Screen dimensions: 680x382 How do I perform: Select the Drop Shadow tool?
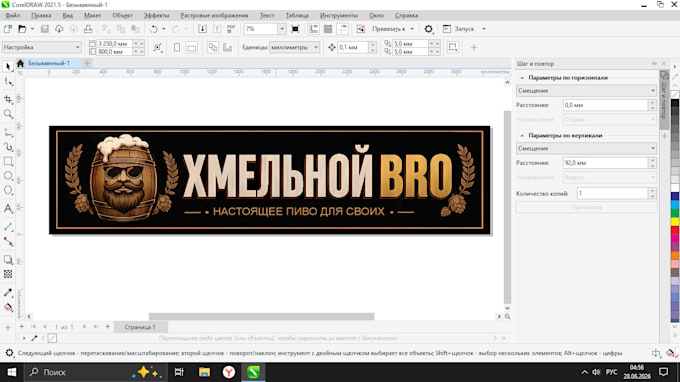pyautogui.click(x=8, y=259)
